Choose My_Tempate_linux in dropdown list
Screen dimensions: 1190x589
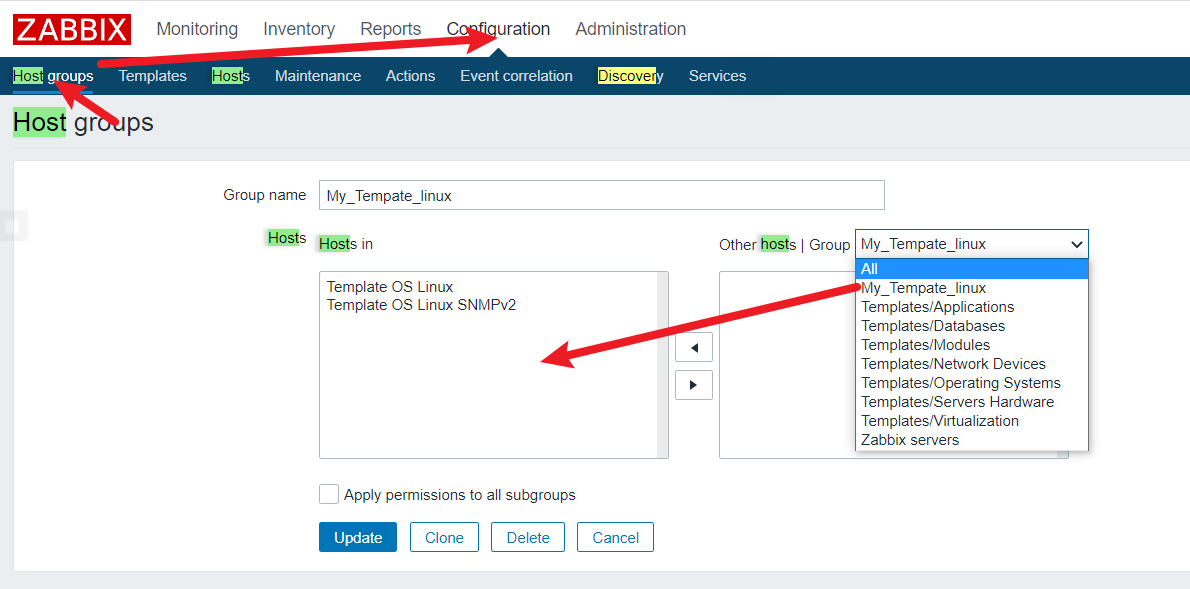click(971, 288)
